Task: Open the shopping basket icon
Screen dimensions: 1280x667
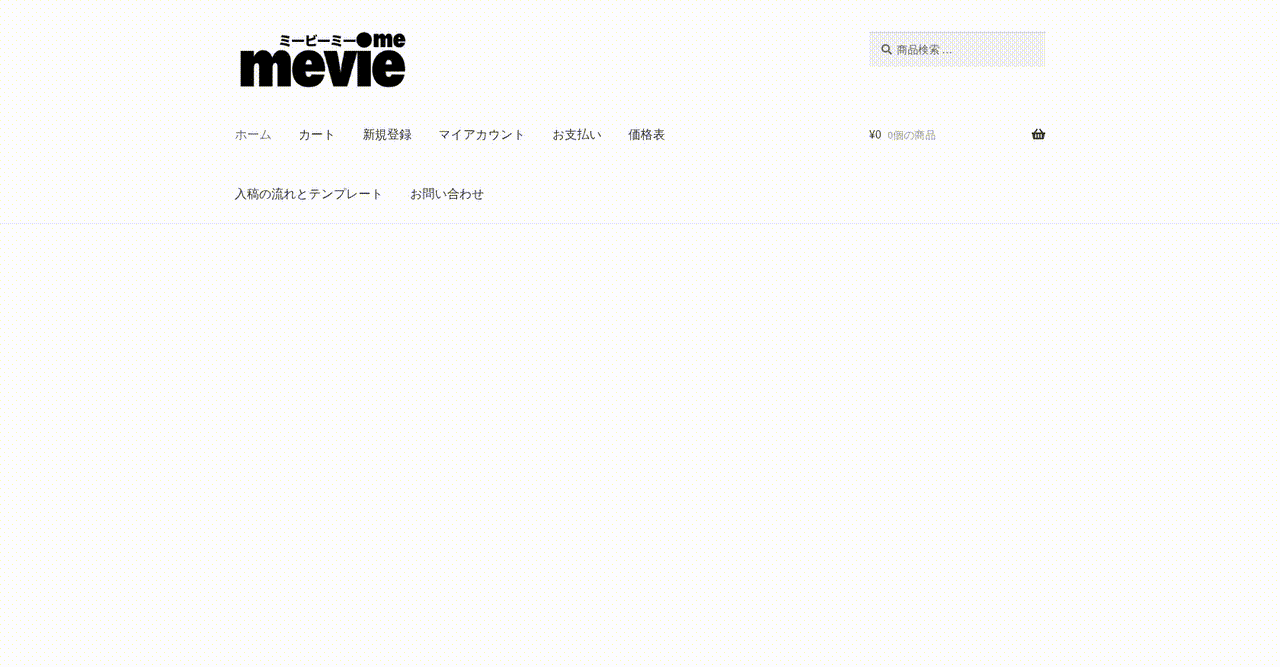Action: click(x=1038, y=134)
